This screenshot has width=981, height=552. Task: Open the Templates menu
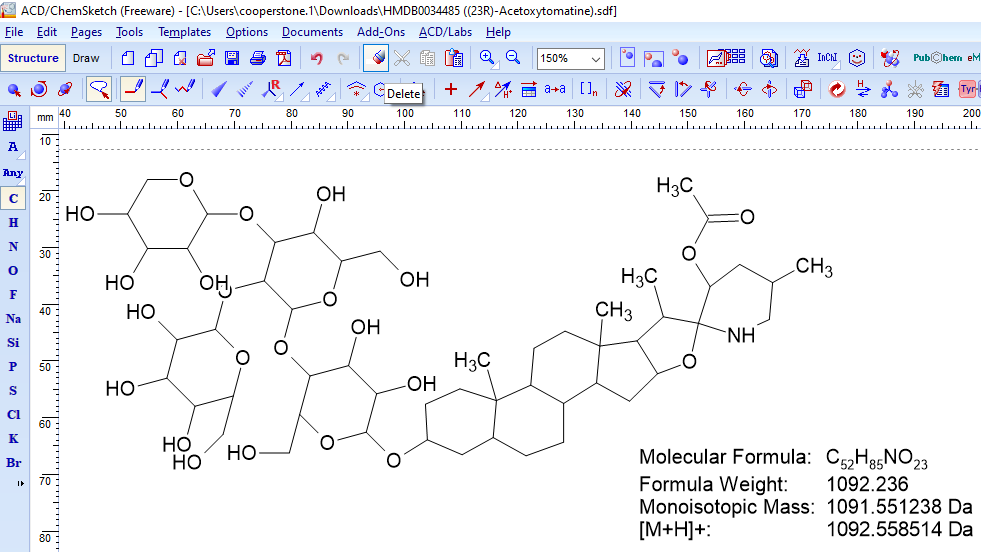(184, 32)
